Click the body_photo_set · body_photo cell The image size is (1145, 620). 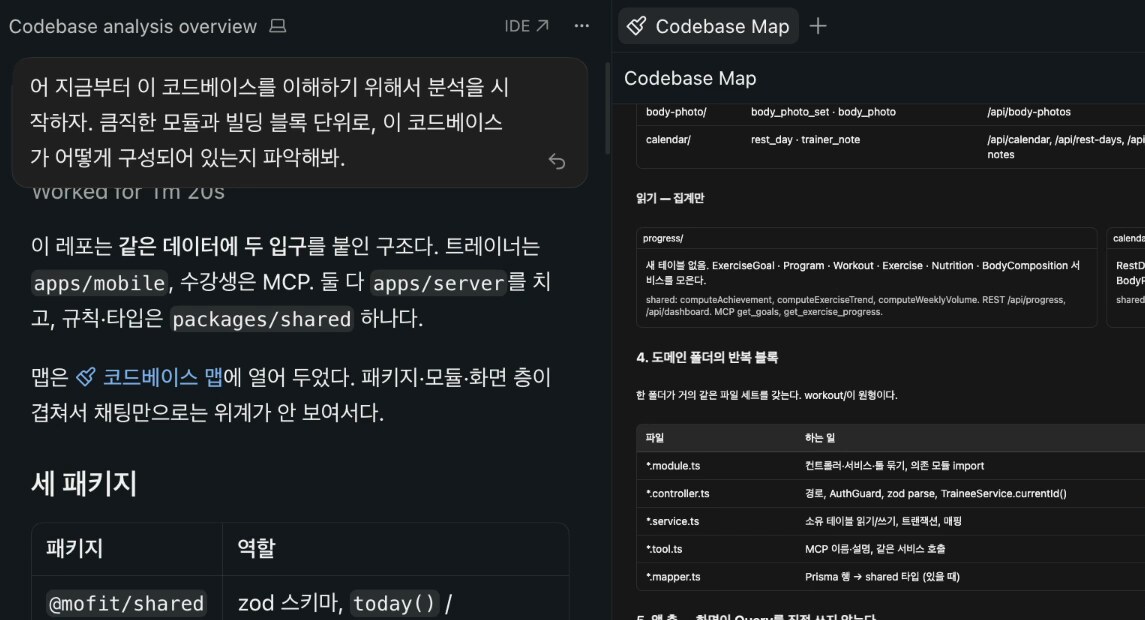[x=823, y=112]
